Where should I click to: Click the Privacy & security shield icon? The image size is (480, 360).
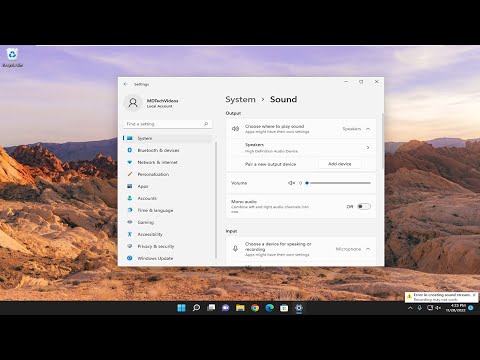coord(130,246)
